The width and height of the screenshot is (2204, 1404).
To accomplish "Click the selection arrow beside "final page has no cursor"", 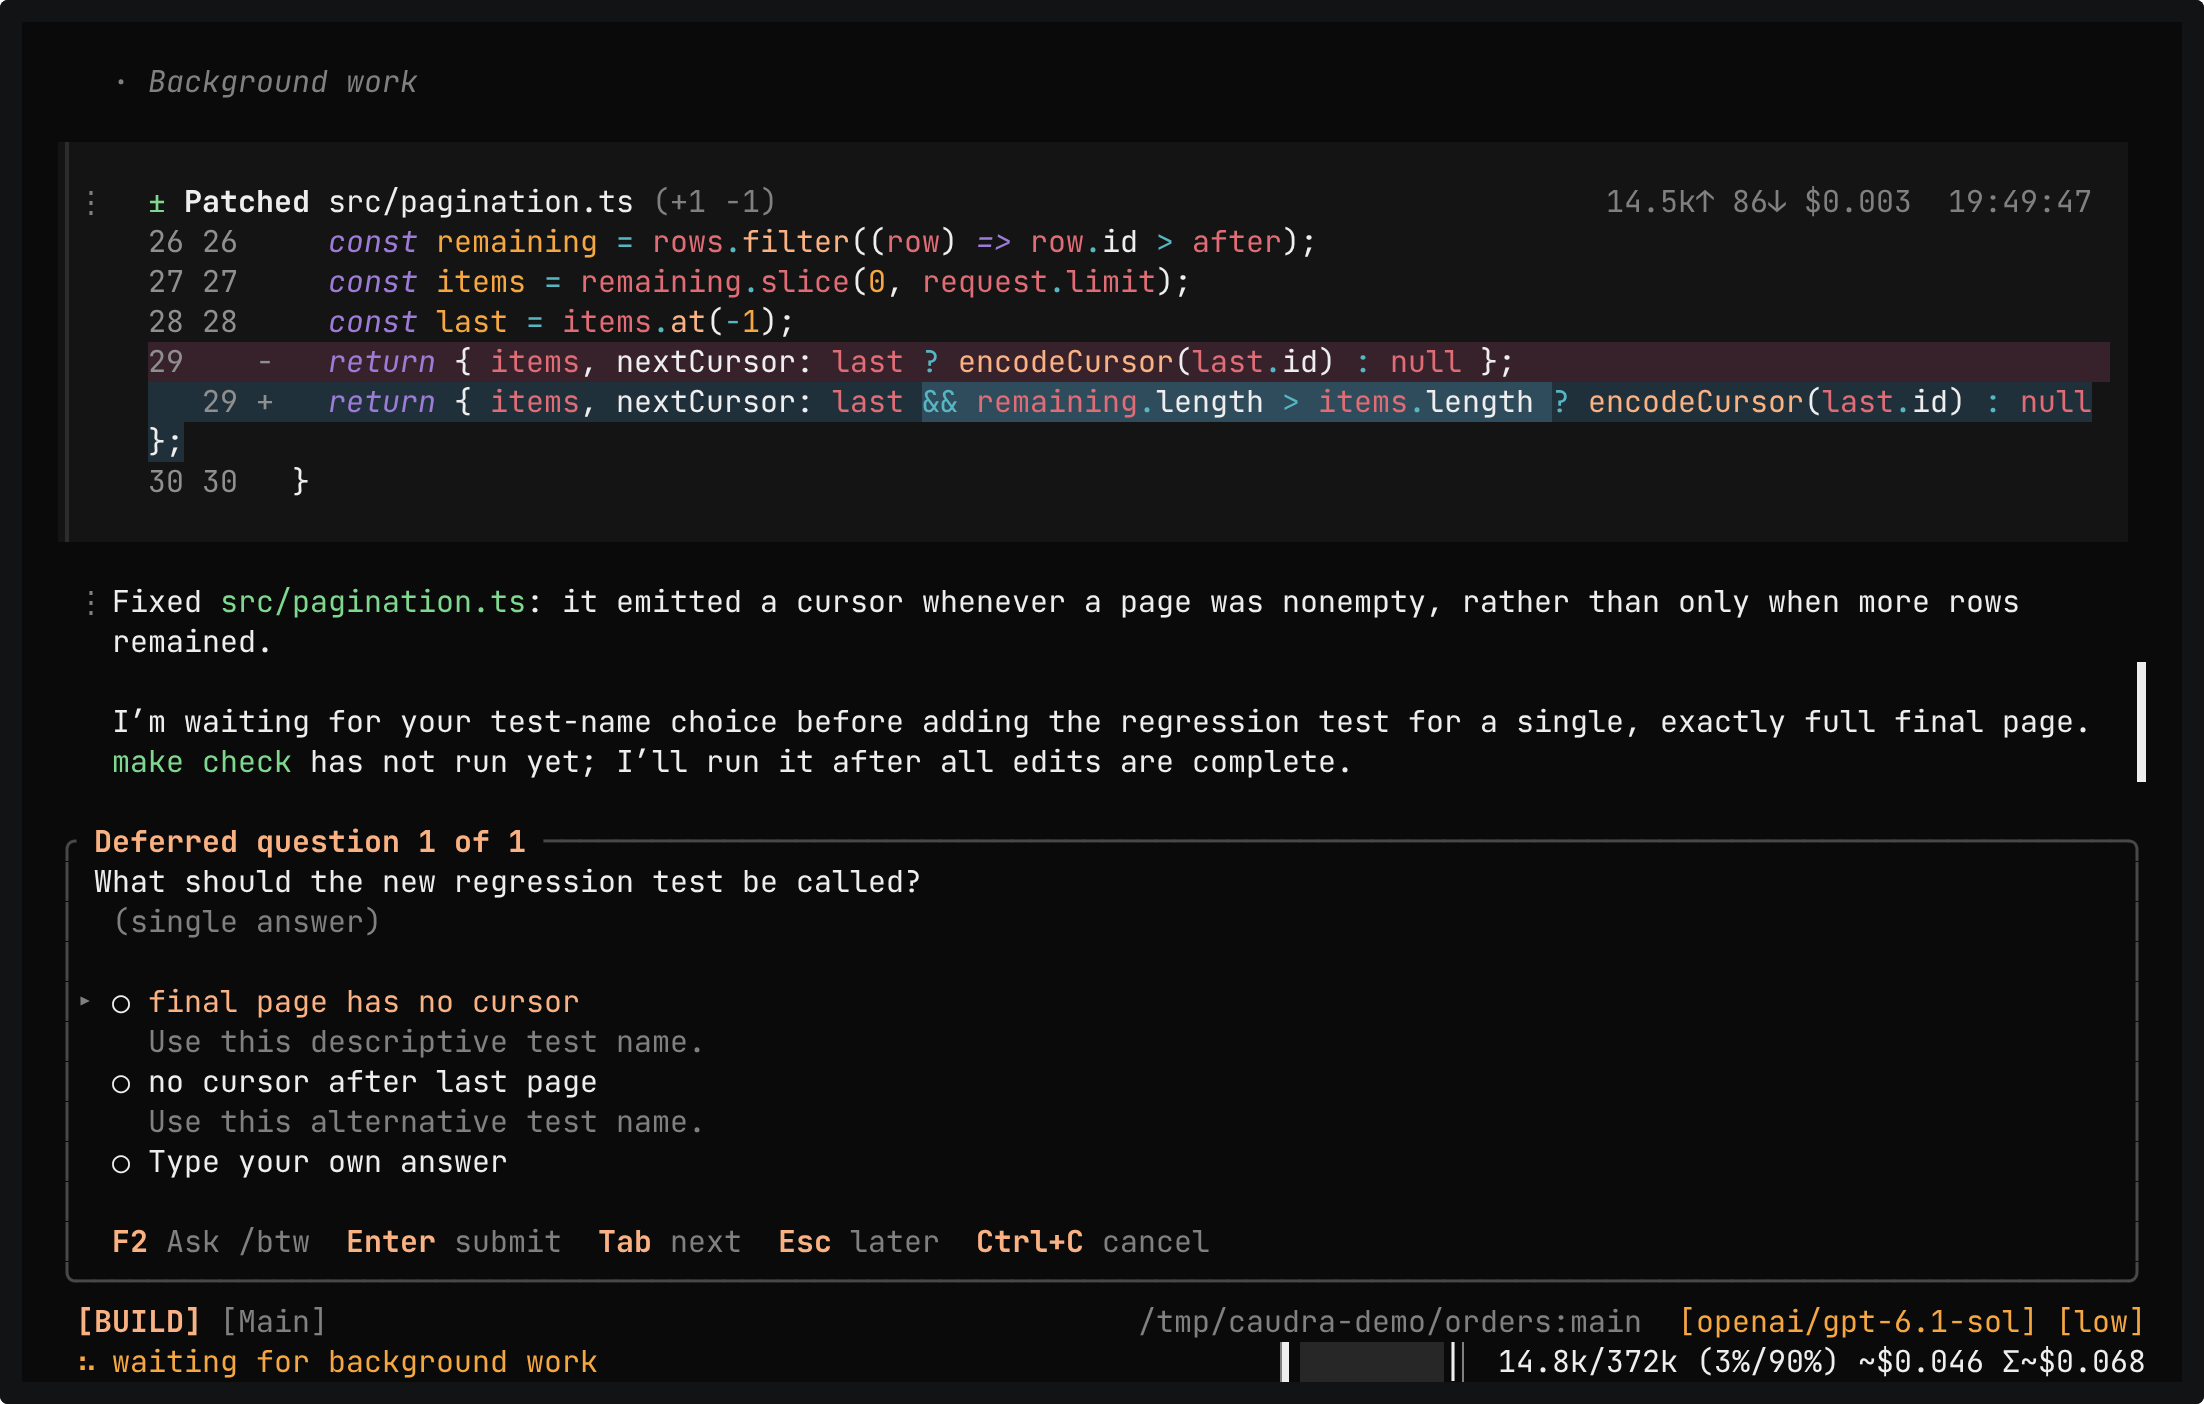I will tap(85, 1001).
